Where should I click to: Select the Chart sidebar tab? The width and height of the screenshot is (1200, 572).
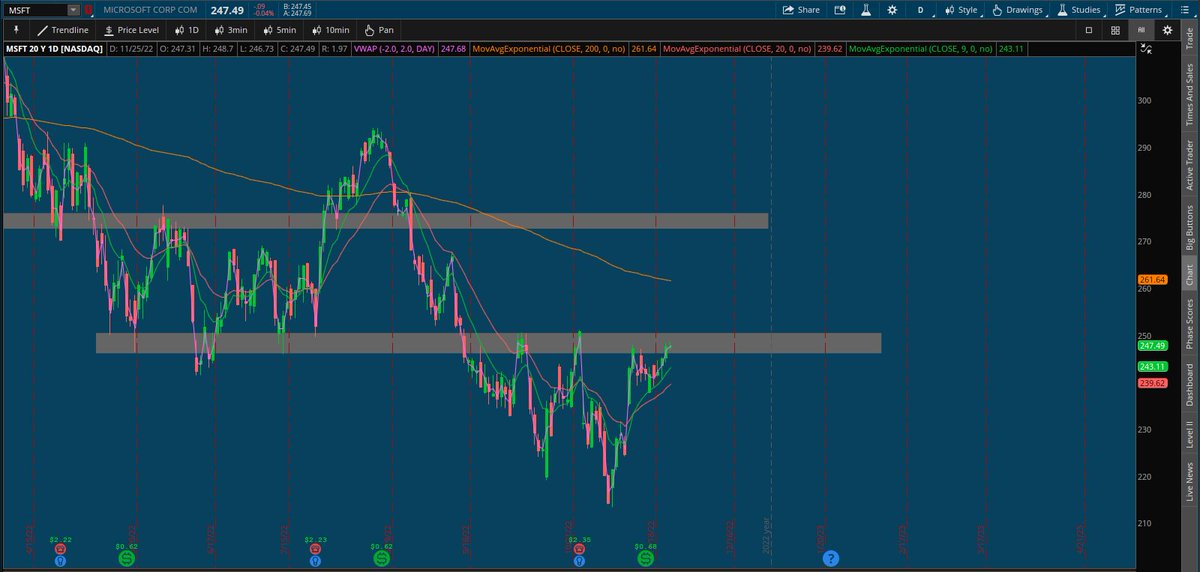click(1189, 275)
